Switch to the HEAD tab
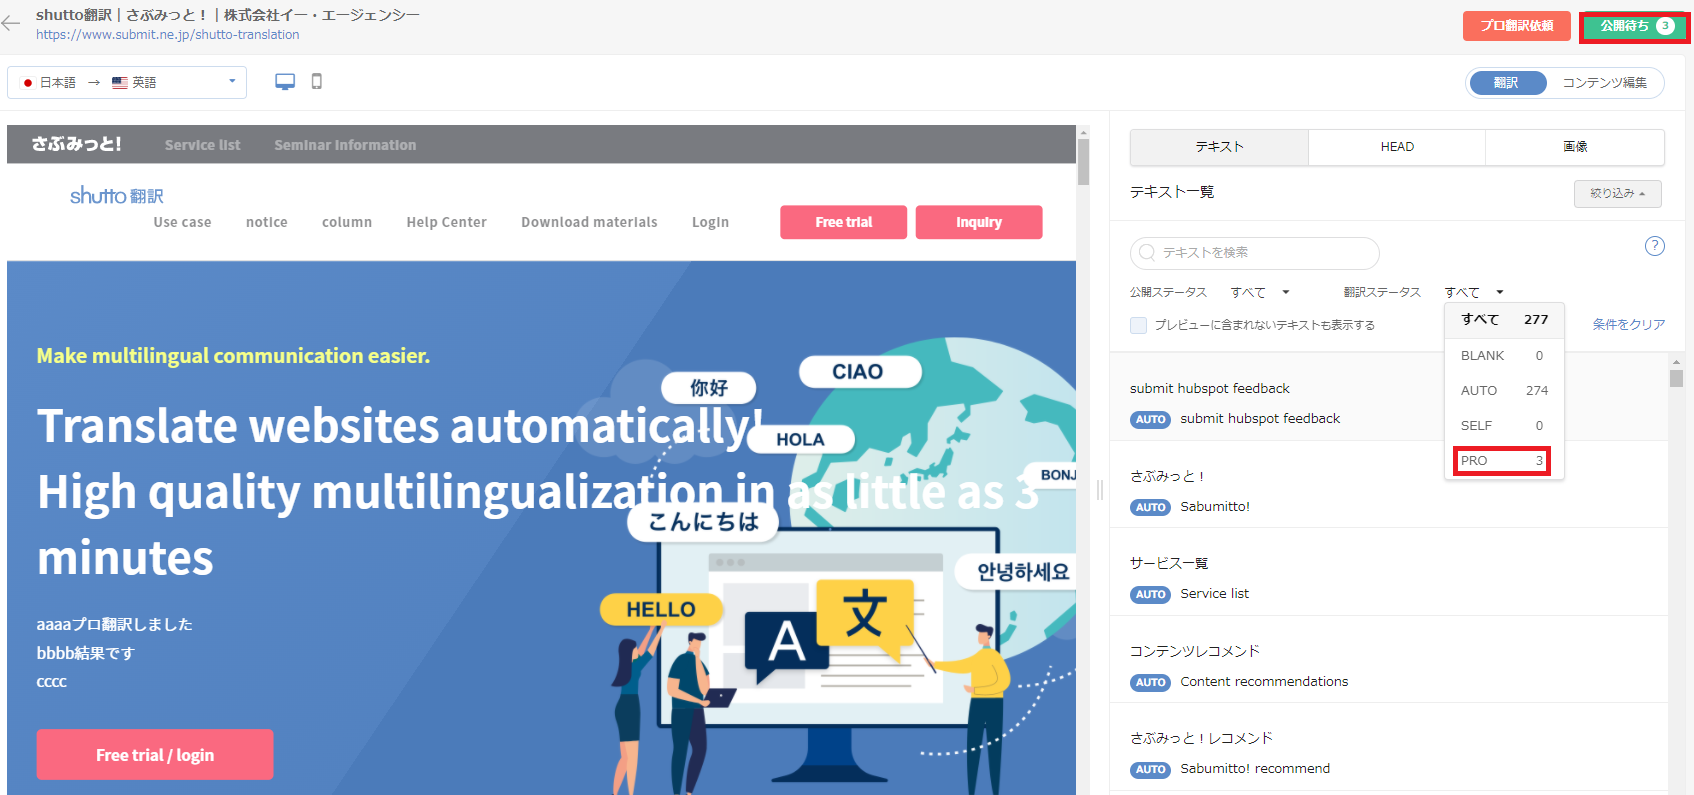 click(x=1397, y=147)
